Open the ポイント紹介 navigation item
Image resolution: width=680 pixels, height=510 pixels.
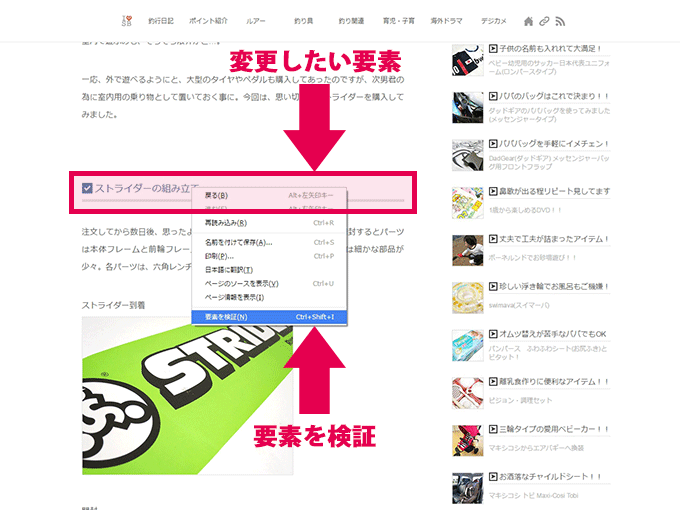[208, 21]
